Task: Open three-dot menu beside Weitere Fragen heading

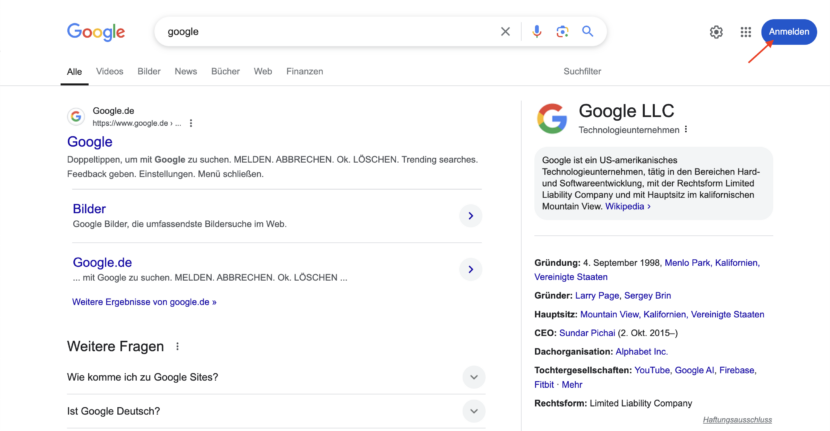Action: click(177, 346)
